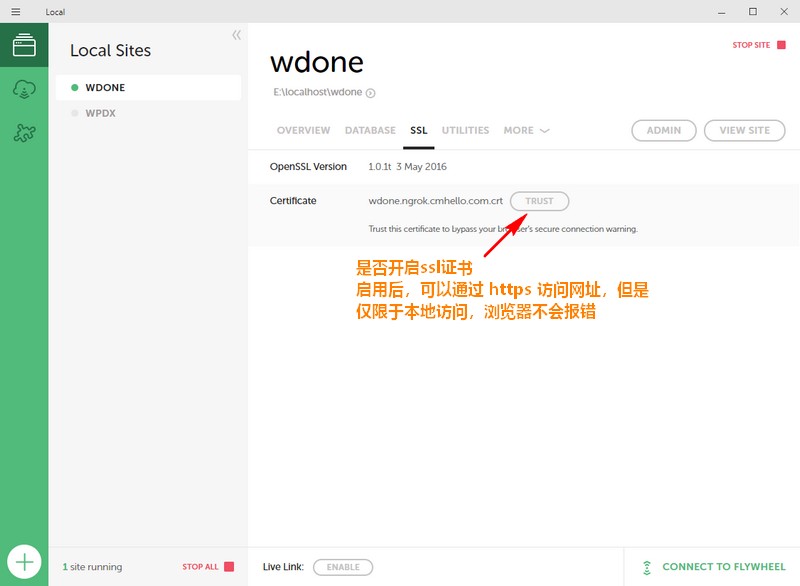
Task: Open the hamburger menu in the title bar
Action: (16, 11)
